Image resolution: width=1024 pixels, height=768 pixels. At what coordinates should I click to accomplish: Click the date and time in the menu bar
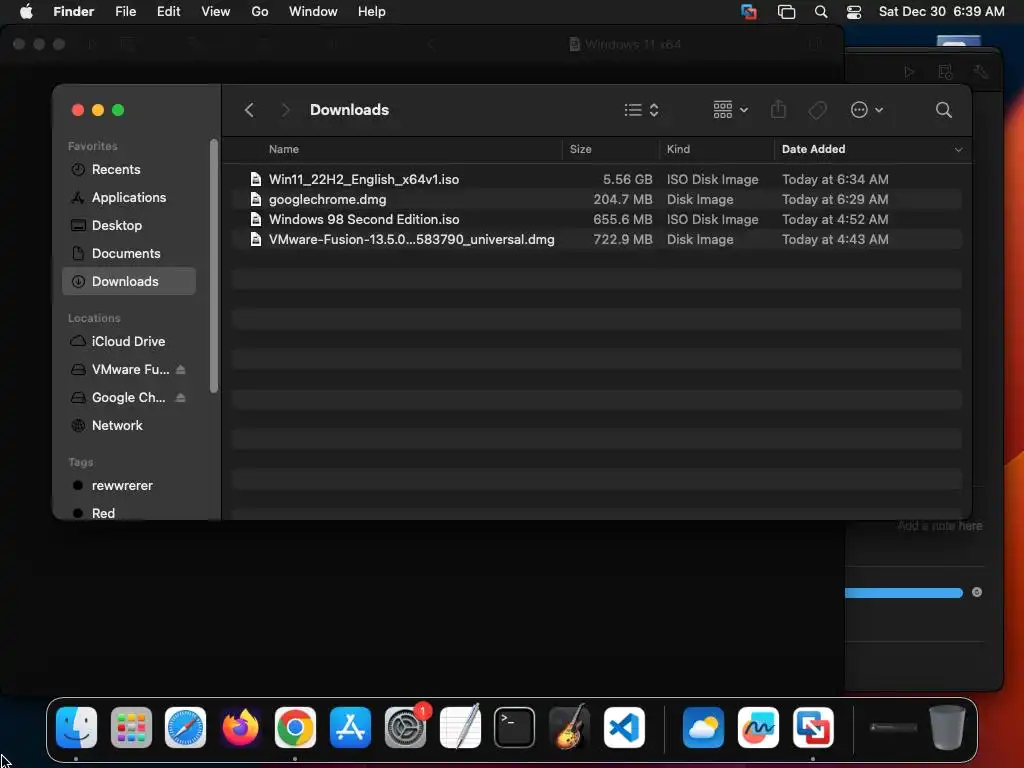[941, 12]
